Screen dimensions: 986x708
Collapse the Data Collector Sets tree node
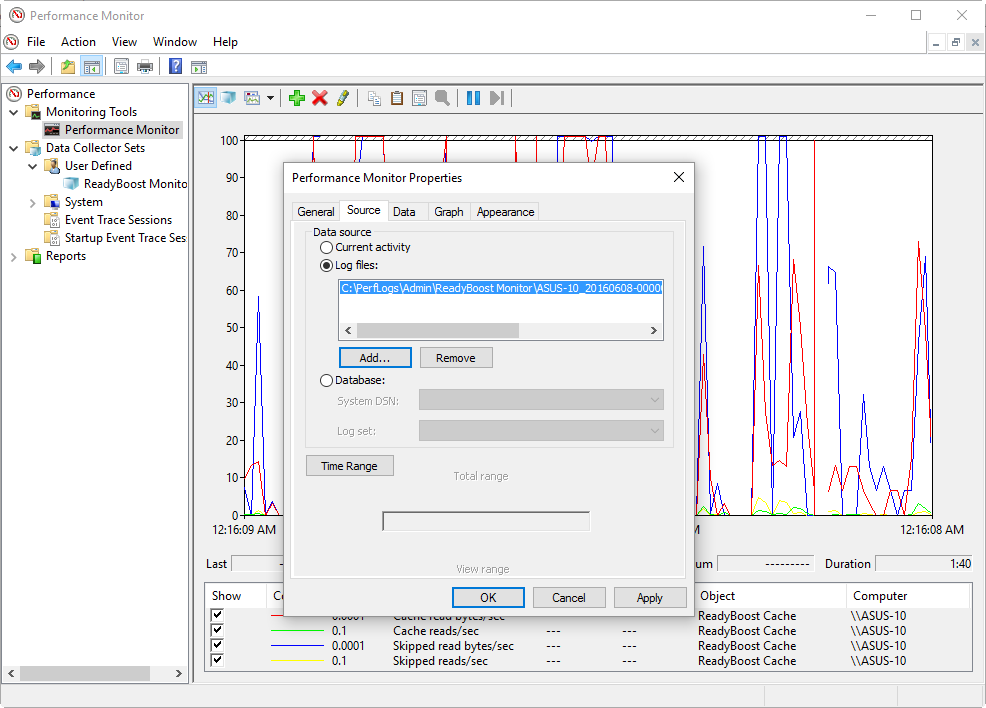(14, 148)
